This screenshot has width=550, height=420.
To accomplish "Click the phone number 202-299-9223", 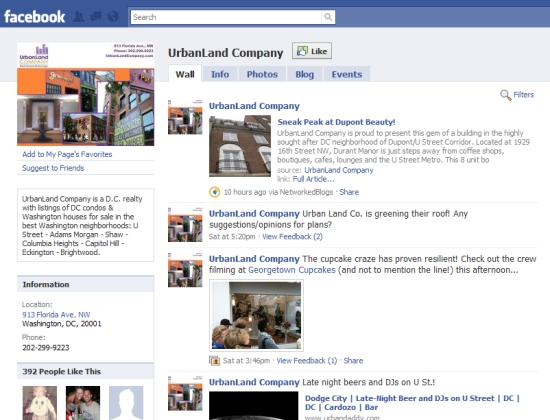I will tap(46, 347).
